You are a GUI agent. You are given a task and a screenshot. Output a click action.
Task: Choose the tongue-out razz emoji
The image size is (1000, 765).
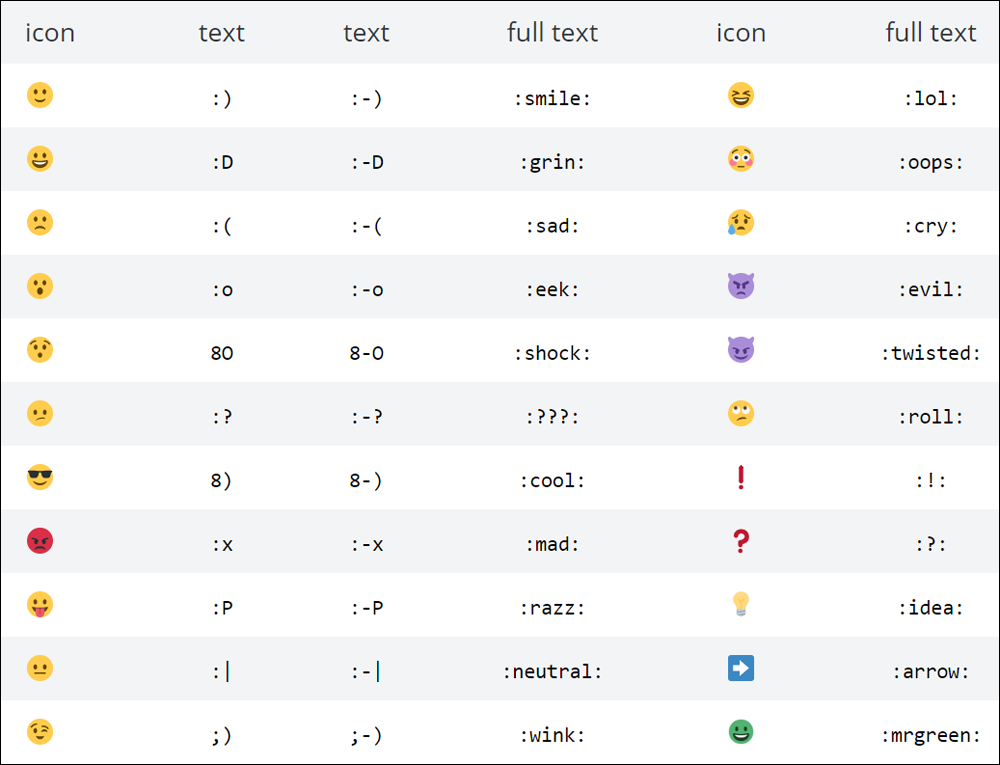point(40,605)
